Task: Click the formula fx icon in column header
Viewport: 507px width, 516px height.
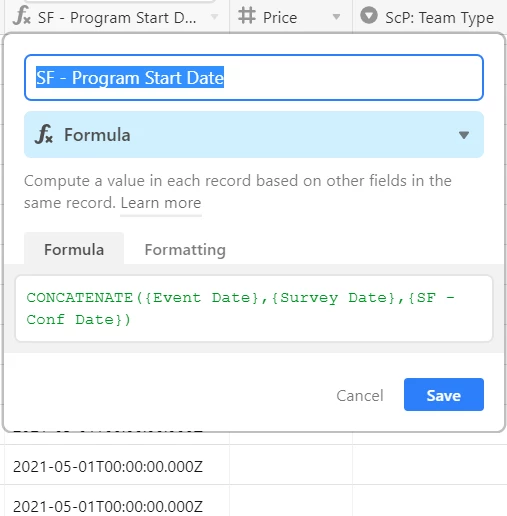Action: 22,16
